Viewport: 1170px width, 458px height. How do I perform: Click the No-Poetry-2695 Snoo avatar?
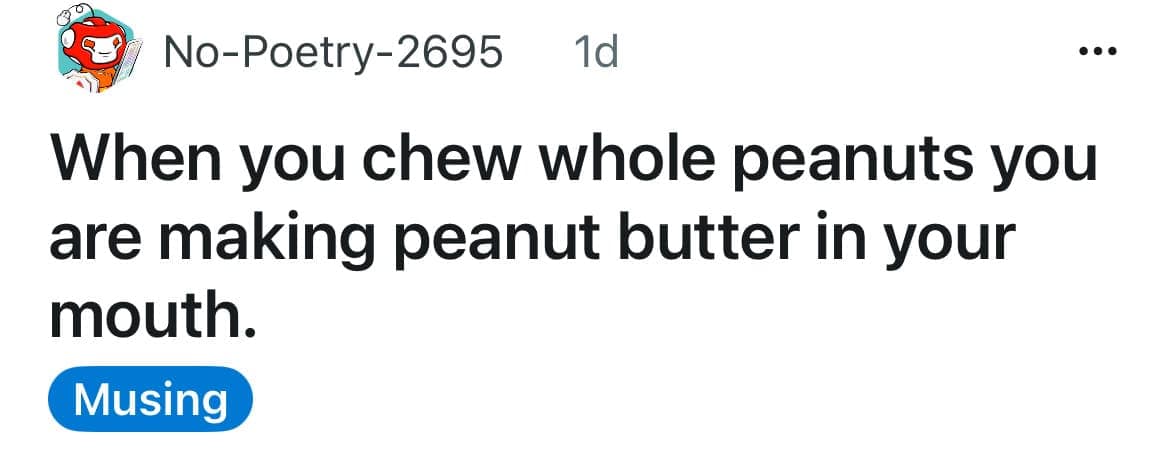[x=98, y=50]
